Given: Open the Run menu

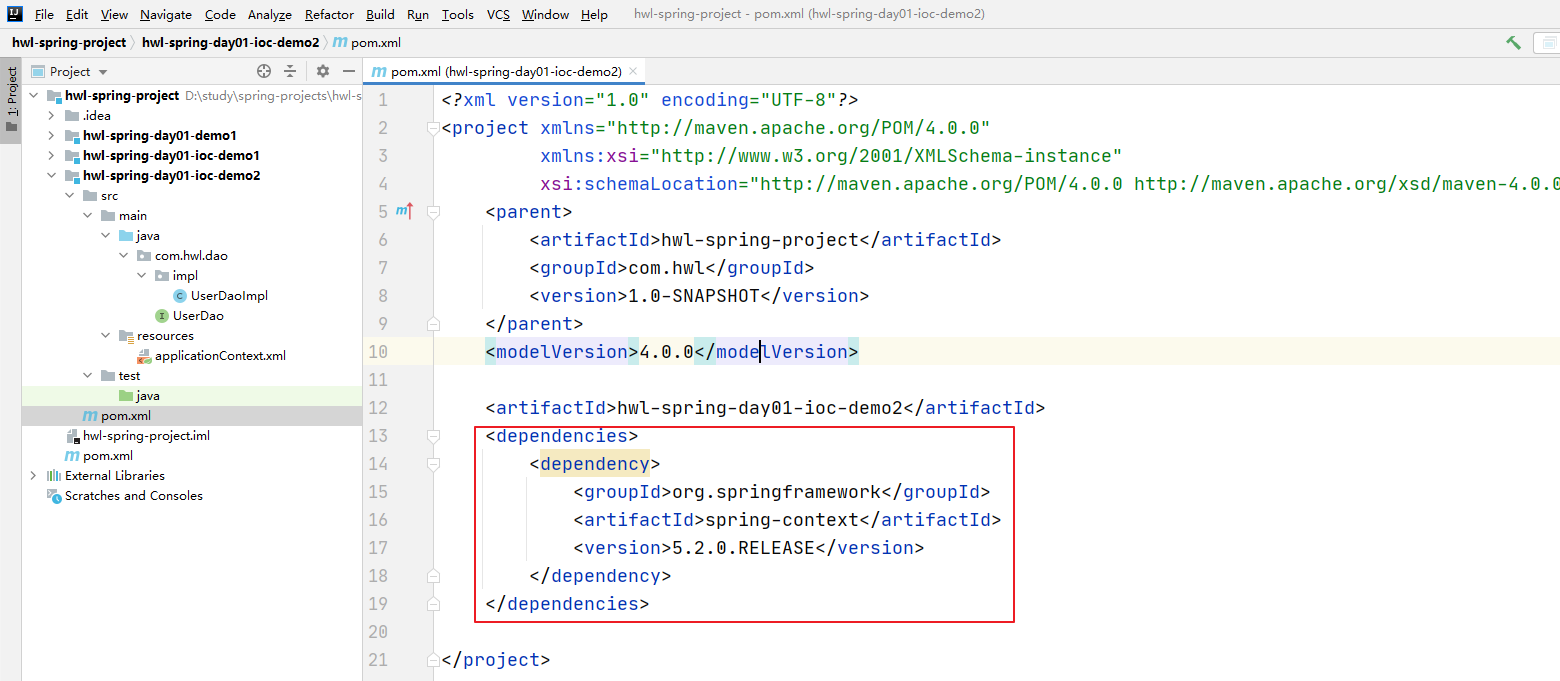Looking at the screenshot, I should click(418, 15).
